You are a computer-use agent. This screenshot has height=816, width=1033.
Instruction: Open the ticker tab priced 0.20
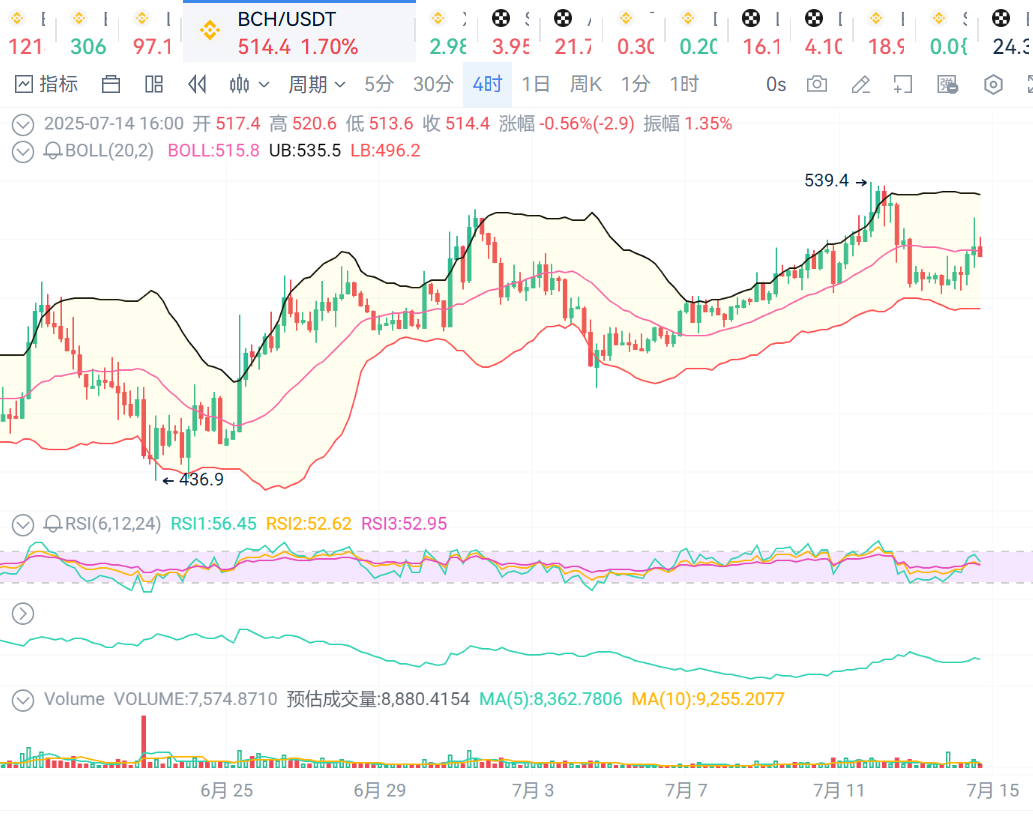(698, 32)
